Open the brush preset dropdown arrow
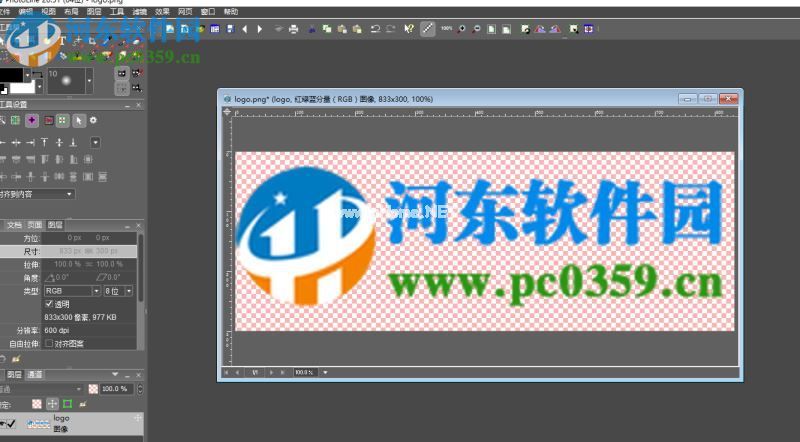 pyautogui.click(x=90, y=81)
